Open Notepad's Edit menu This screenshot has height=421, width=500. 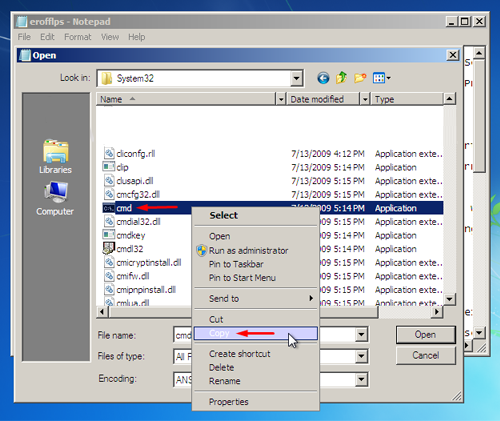47,37
